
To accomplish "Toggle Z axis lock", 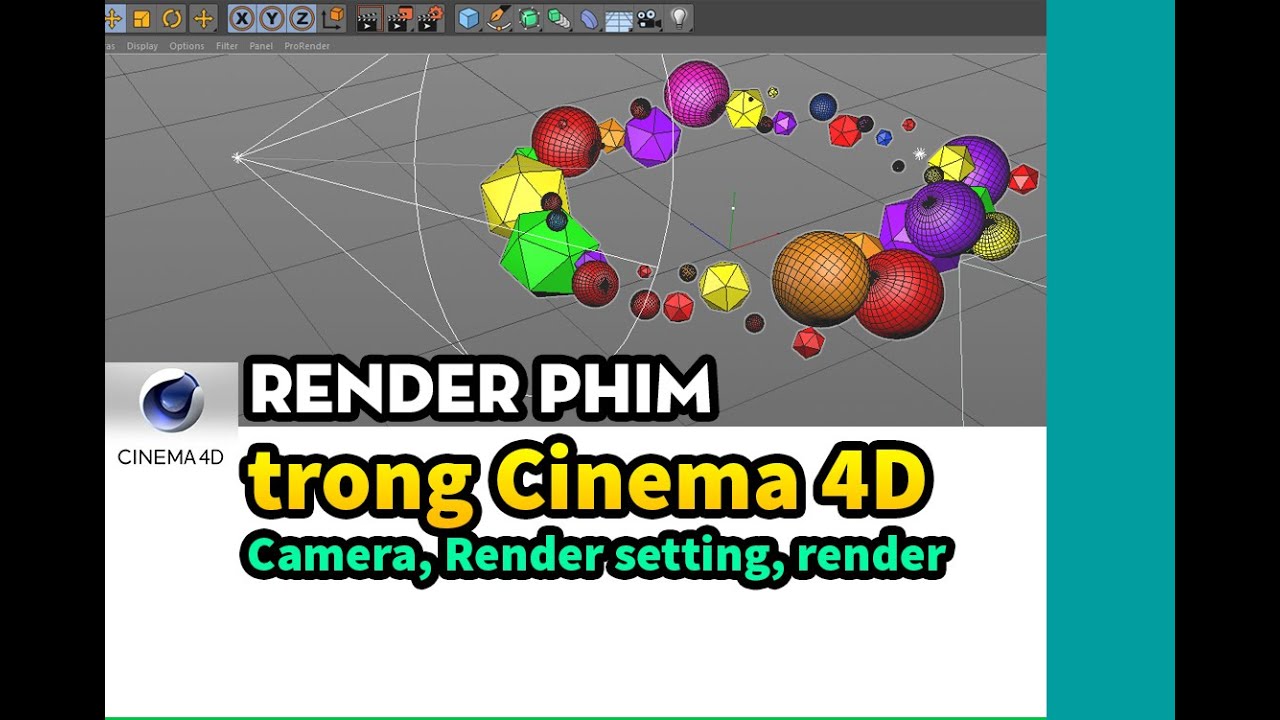I will coord(301,18).
